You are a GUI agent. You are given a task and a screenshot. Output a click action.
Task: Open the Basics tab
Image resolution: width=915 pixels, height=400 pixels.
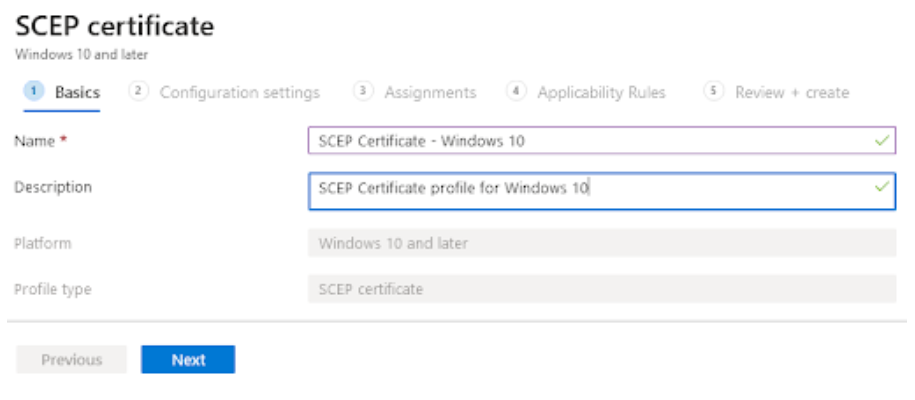78,92
